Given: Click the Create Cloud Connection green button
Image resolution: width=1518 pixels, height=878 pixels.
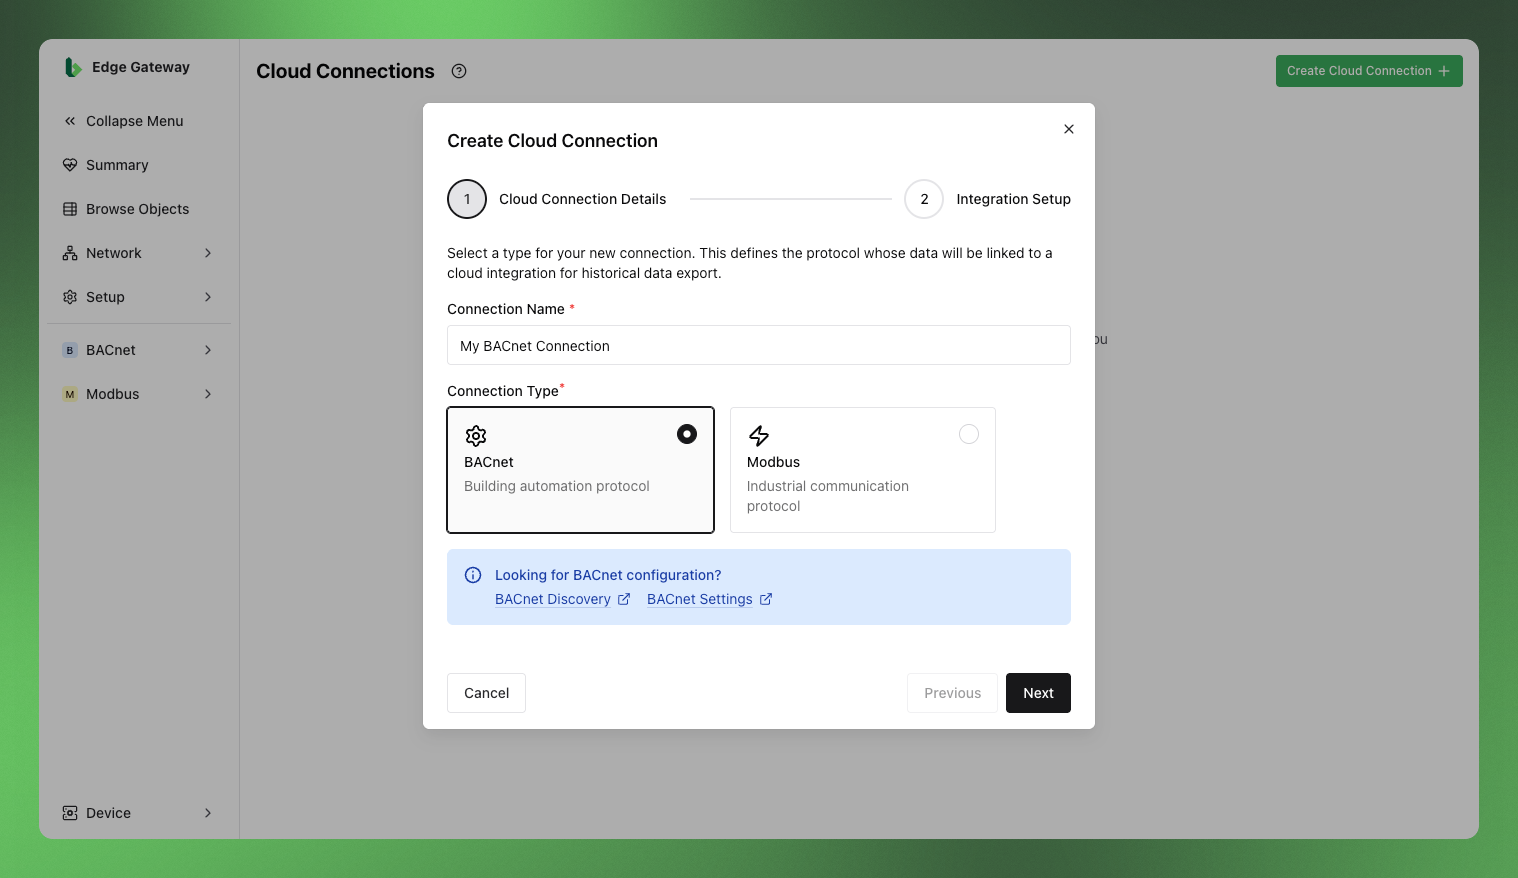Looking at the screenshot, I should click(1369, 71).
